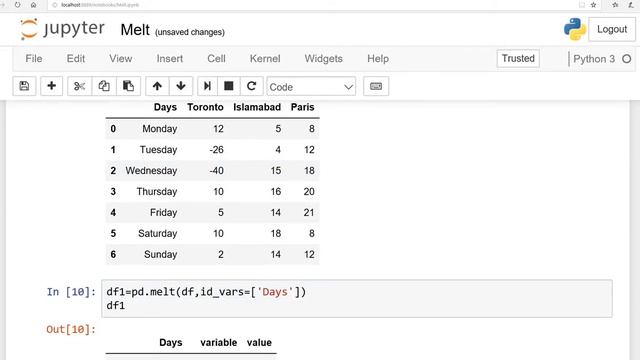The height and width of the screenshot is (360, 640).
Task: Click the save and checkpoint icon
Action: [24, 86]
